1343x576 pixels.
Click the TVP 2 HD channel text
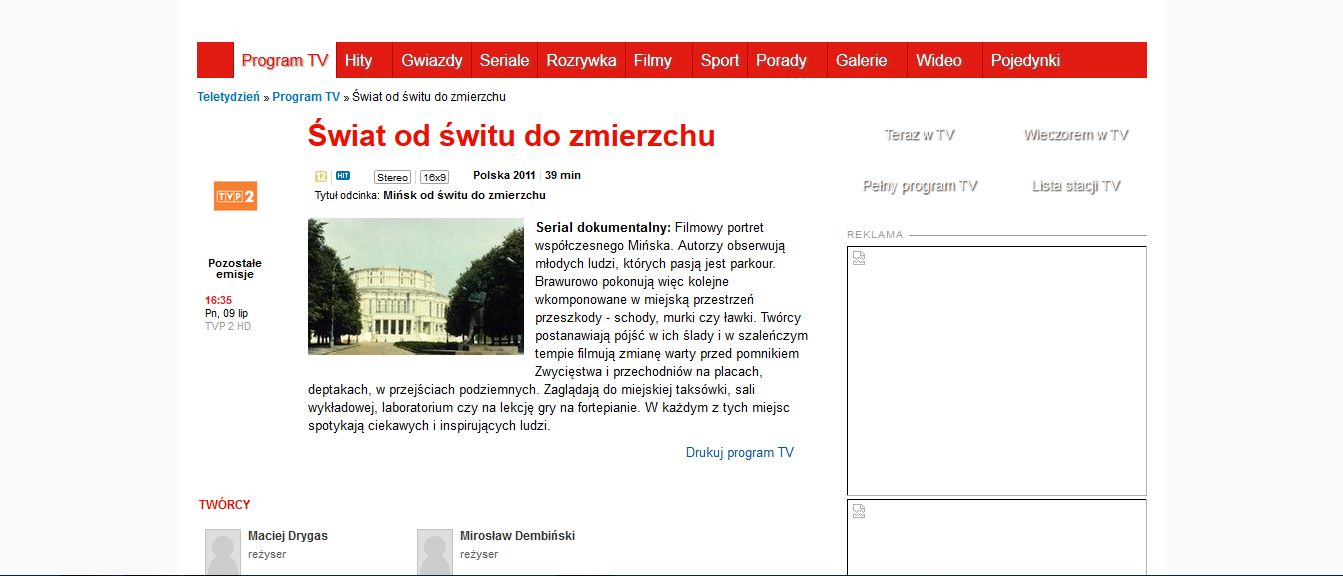tap(228, 326)
